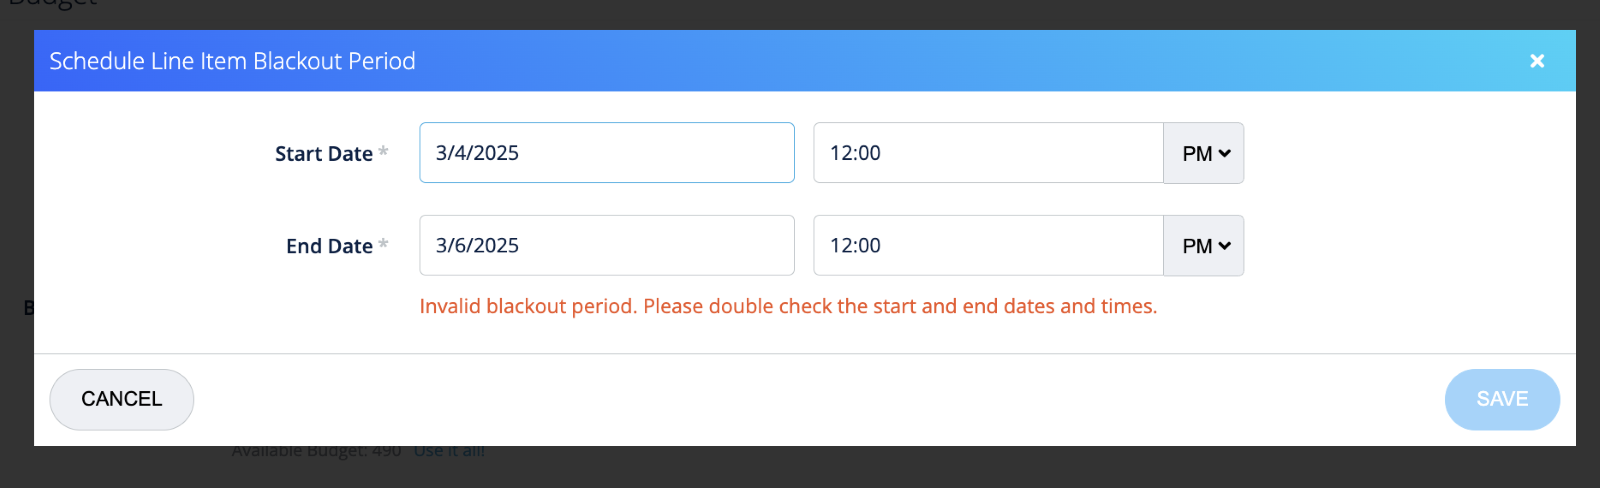Select the invalid blackout period error message
Viewport: 1600px width, 488px height.
[x=788, y=307]
